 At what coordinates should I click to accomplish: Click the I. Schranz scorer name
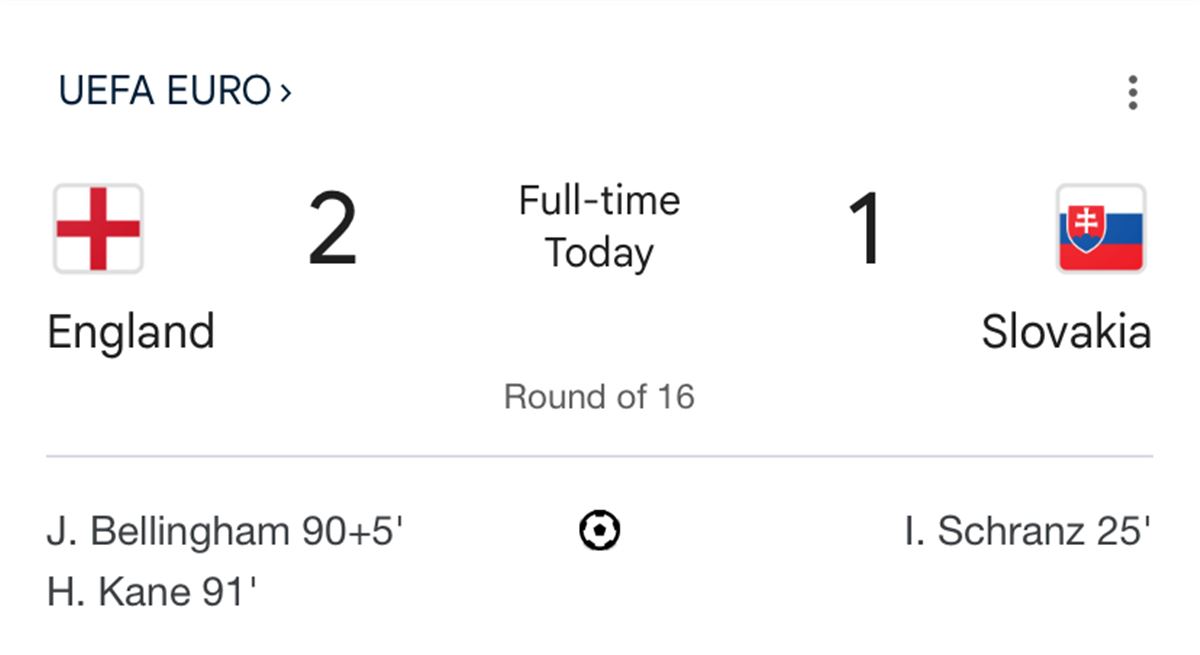pyautogui.click(x=995, y=531)
